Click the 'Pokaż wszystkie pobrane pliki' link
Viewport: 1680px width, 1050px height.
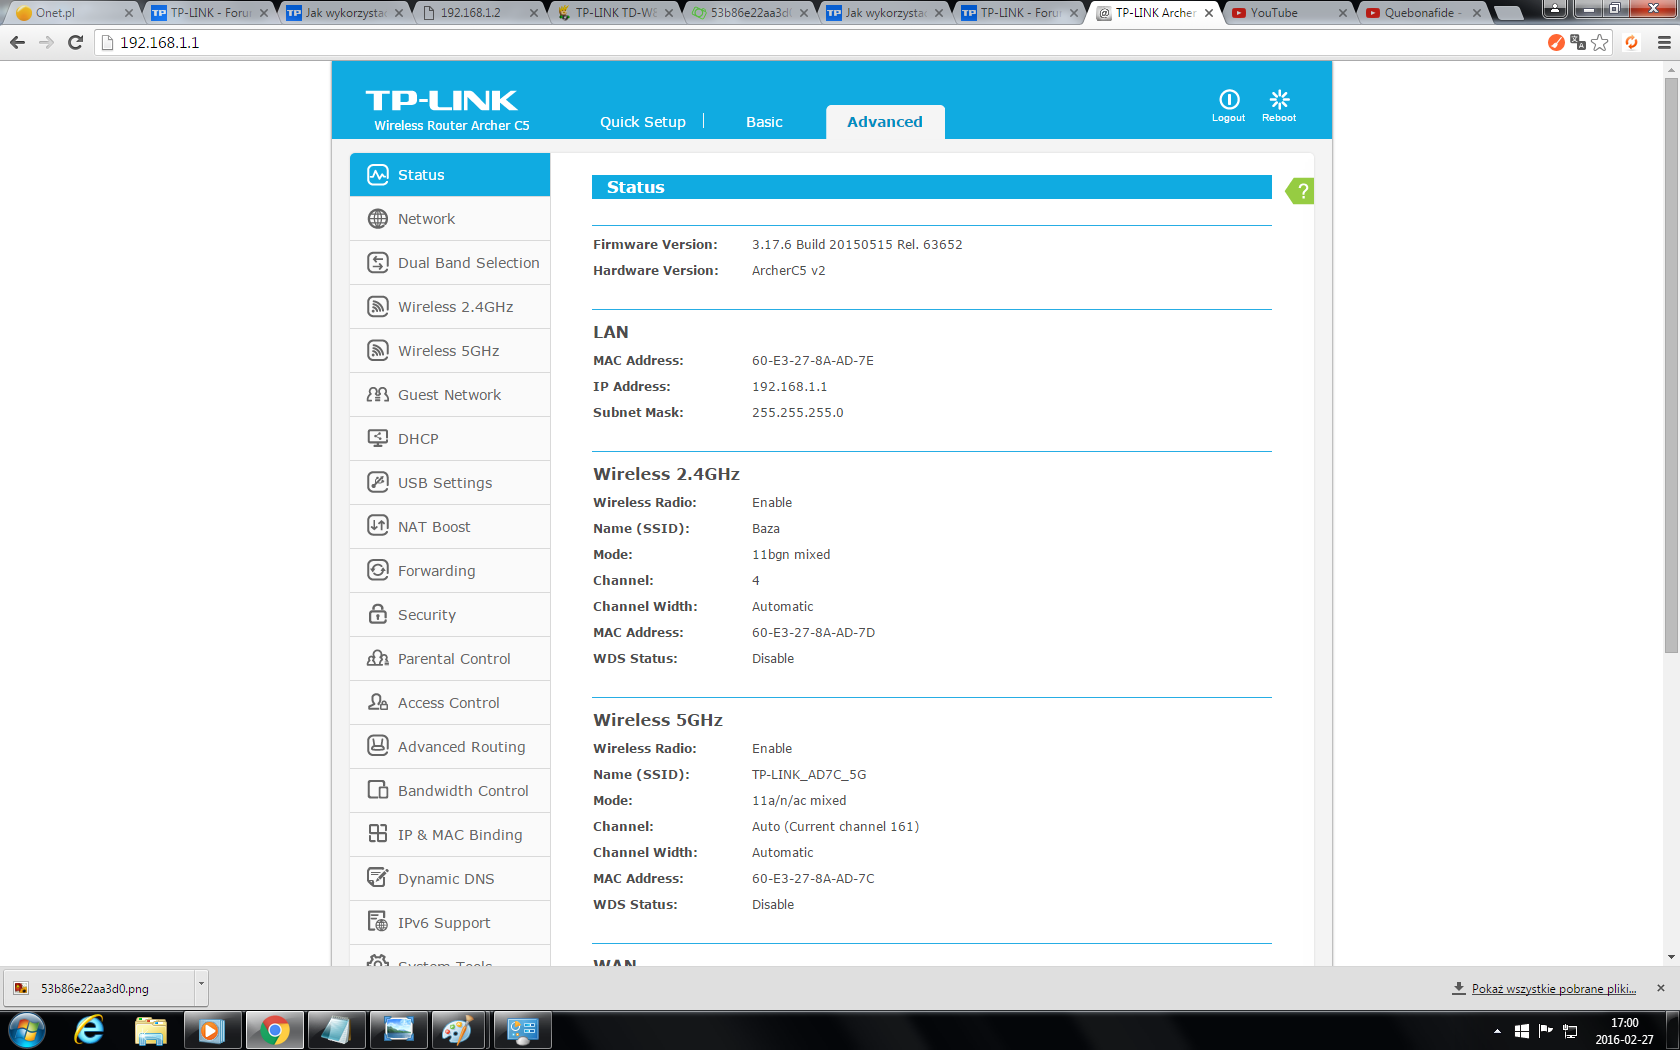click(x=1553, y=989)
